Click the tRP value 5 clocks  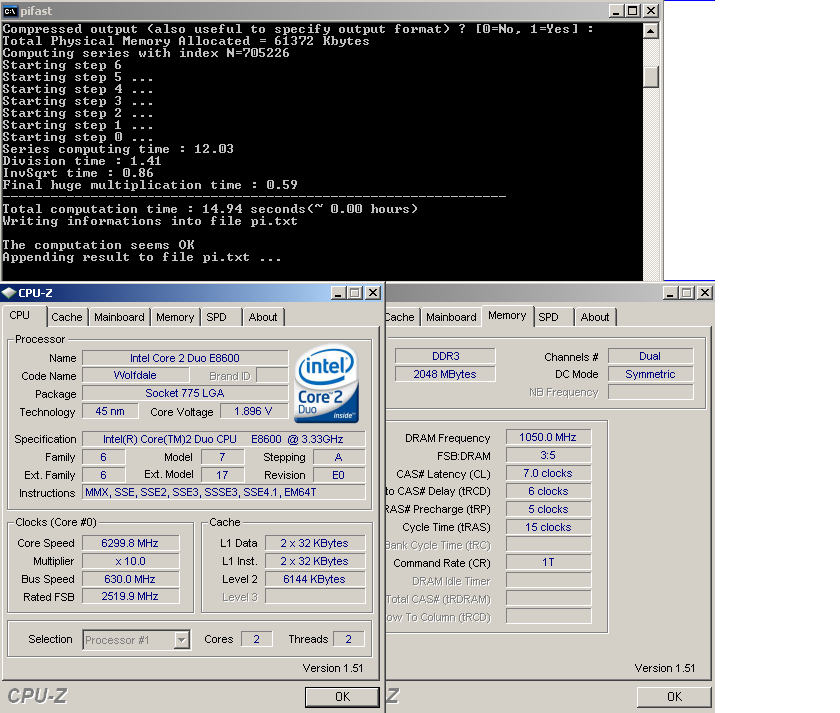549,509
